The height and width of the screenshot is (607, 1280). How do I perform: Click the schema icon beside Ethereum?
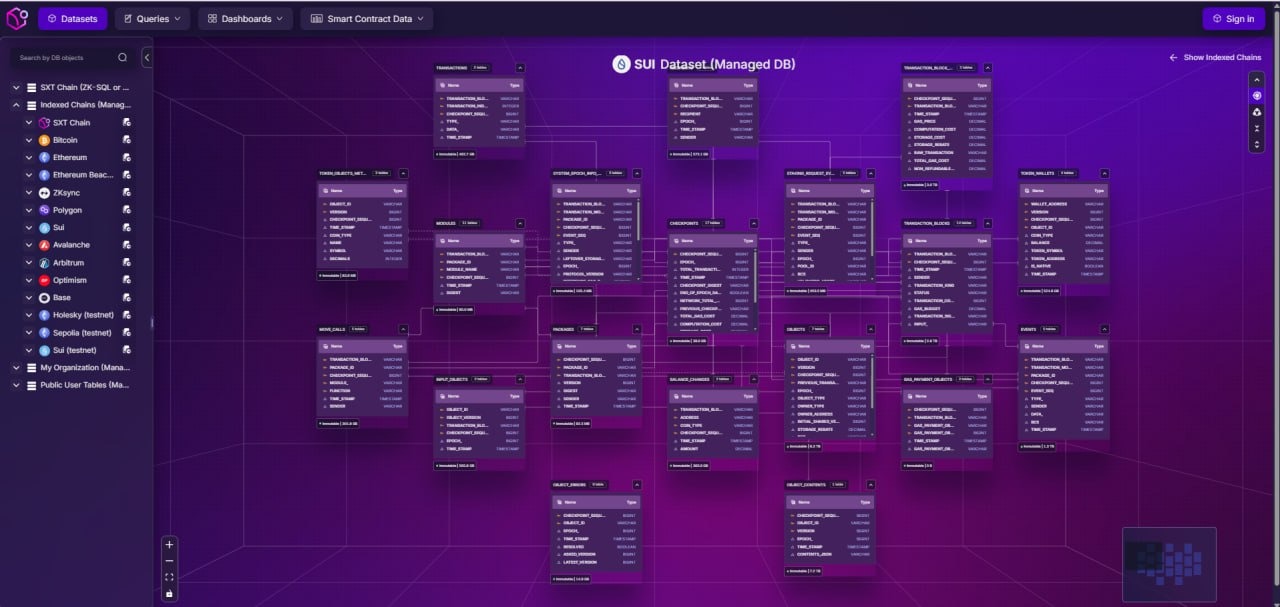[127, 158]
